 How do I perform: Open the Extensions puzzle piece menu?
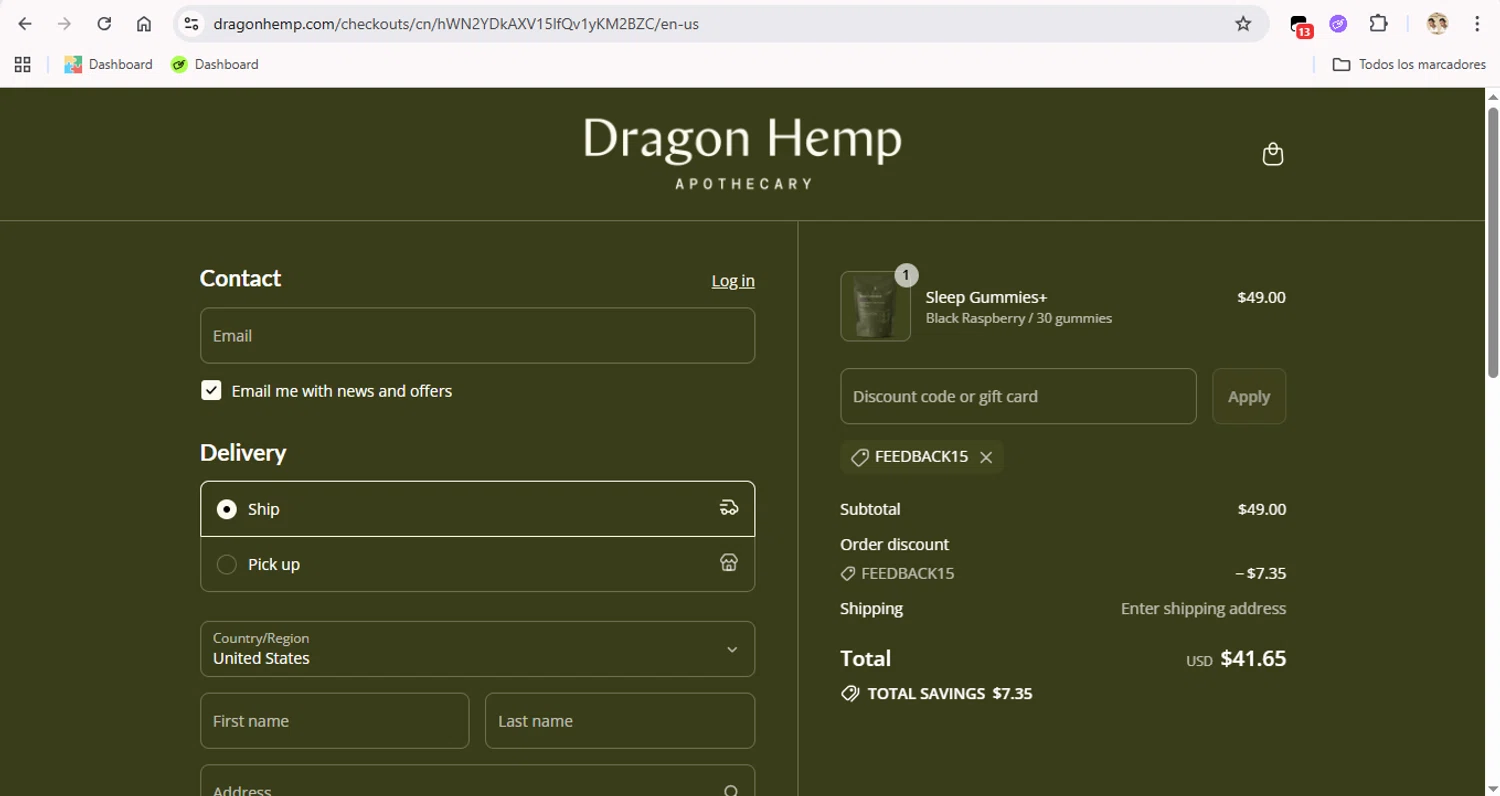(1378, 24)
